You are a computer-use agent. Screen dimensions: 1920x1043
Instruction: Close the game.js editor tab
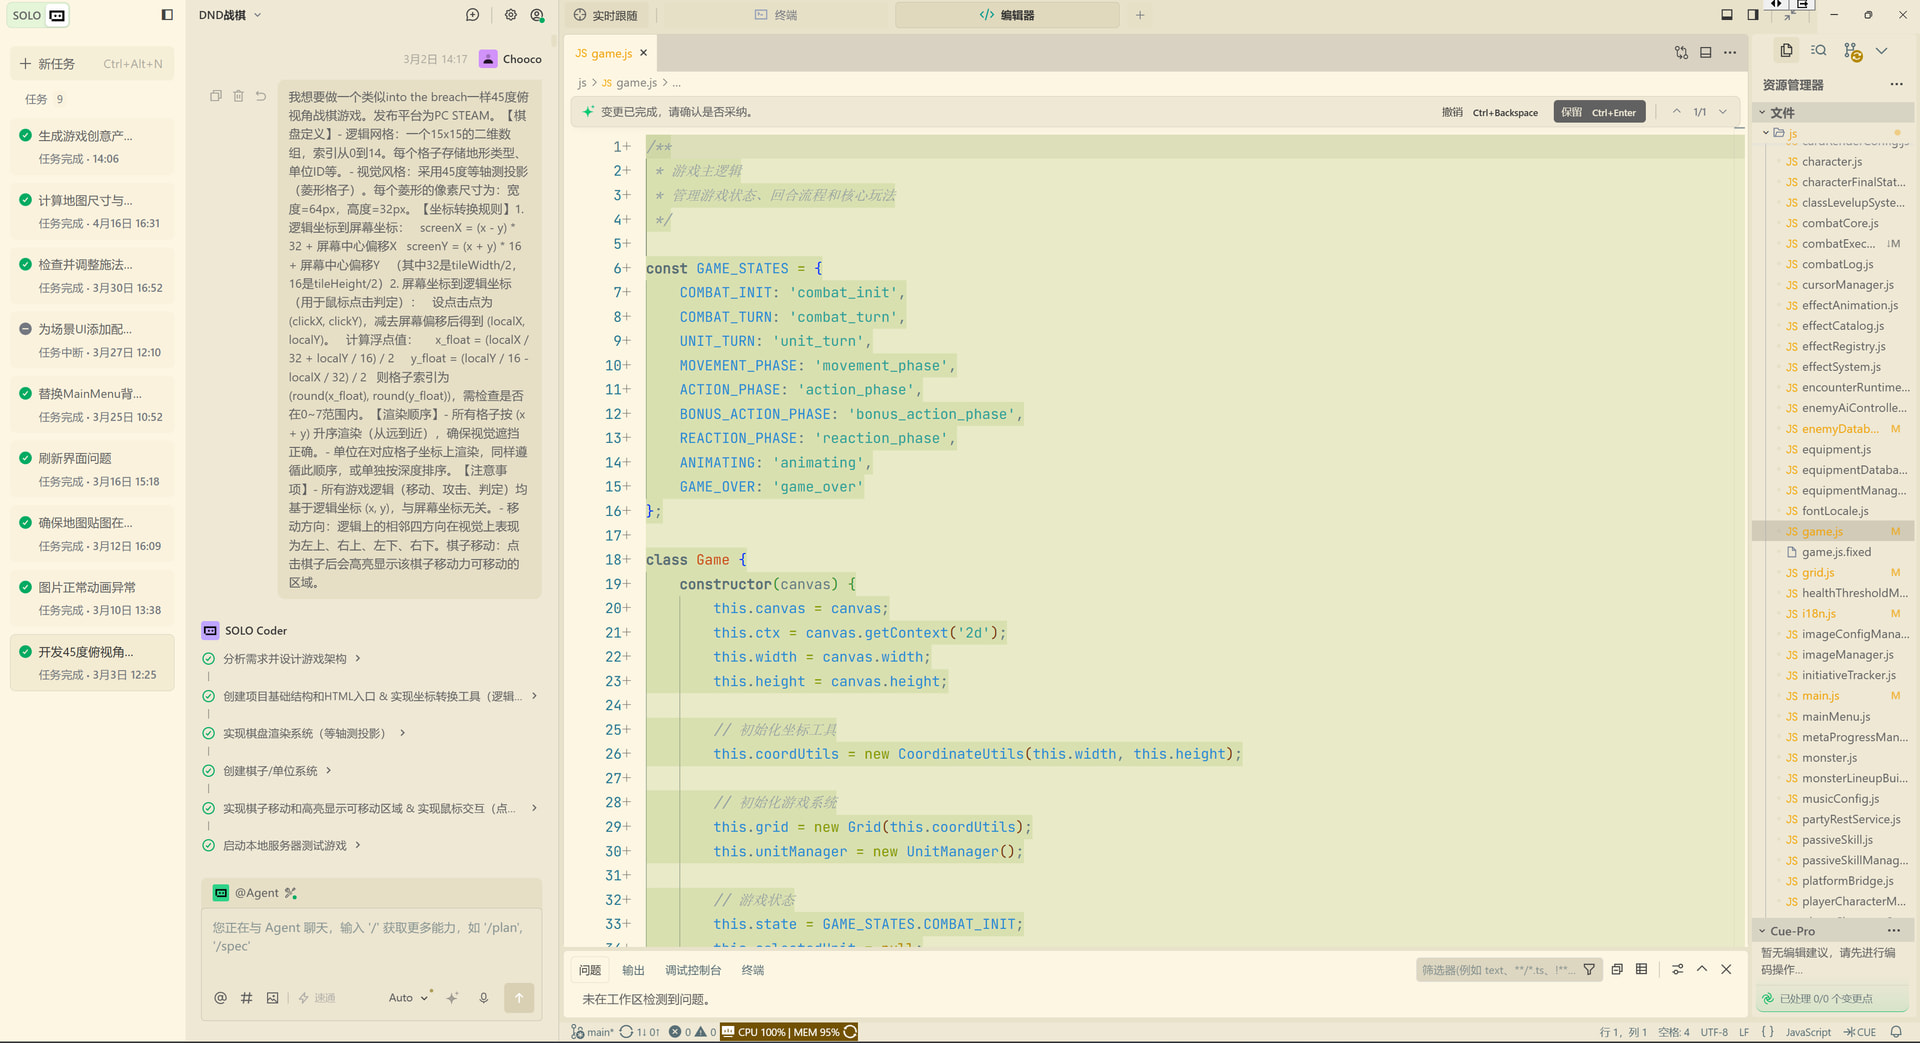(x=644, y=53)
